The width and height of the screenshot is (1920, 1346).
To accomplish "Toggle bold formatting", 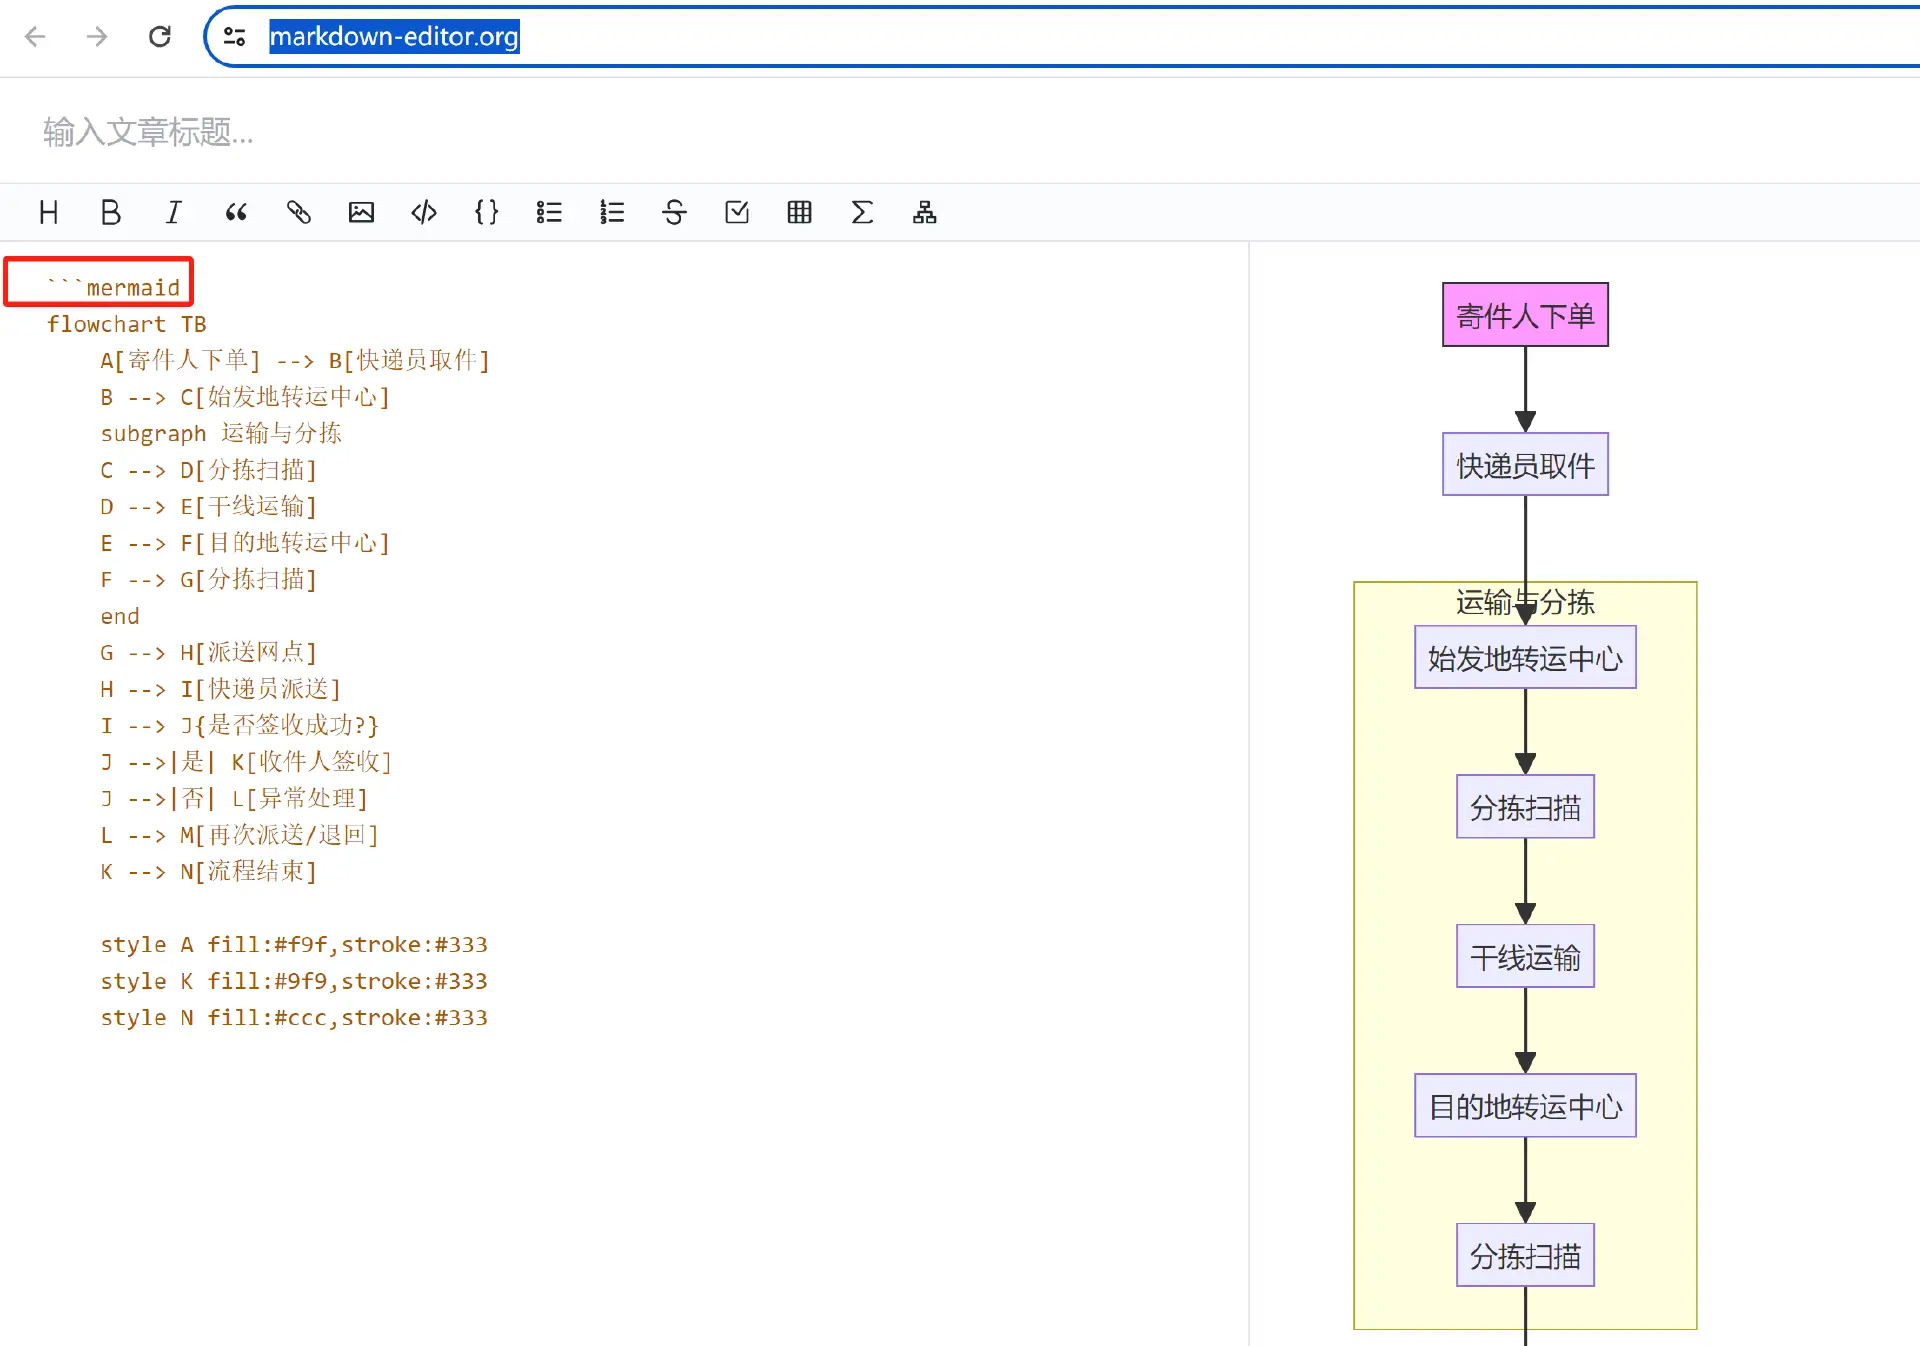I will (x=111, y=212).
